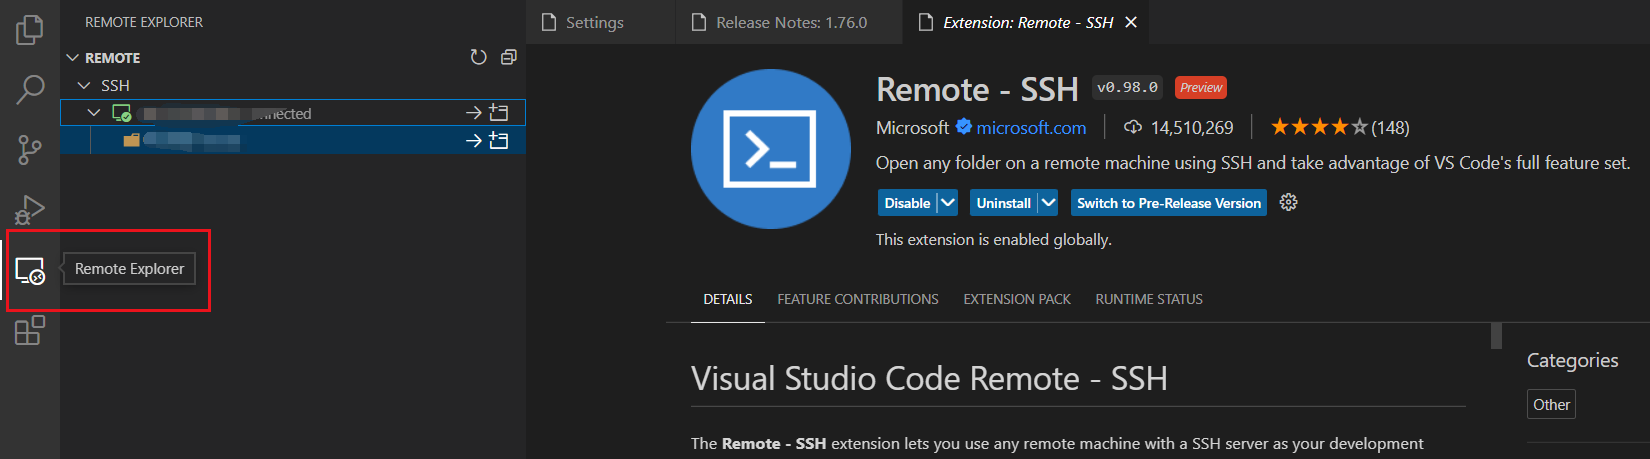
Task: Click verified publisher badge next to Microsoft
Action: (x=963, y=127)
